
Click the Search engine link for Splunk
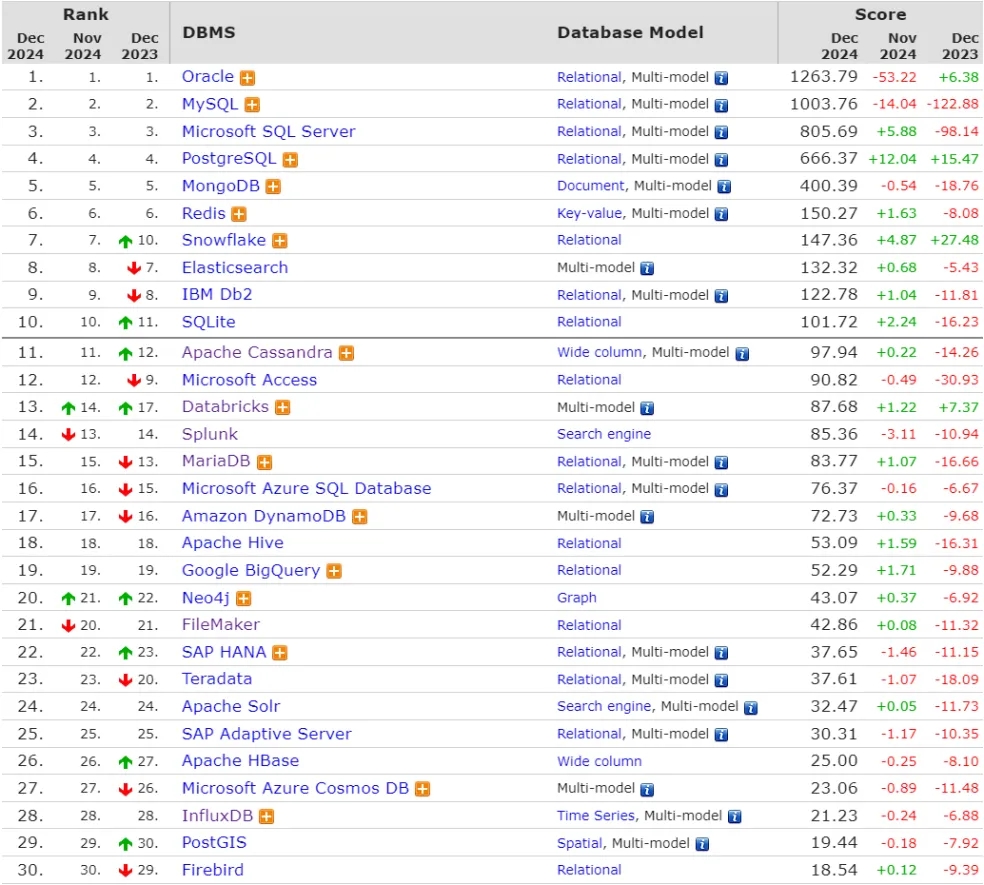[603, 434]
